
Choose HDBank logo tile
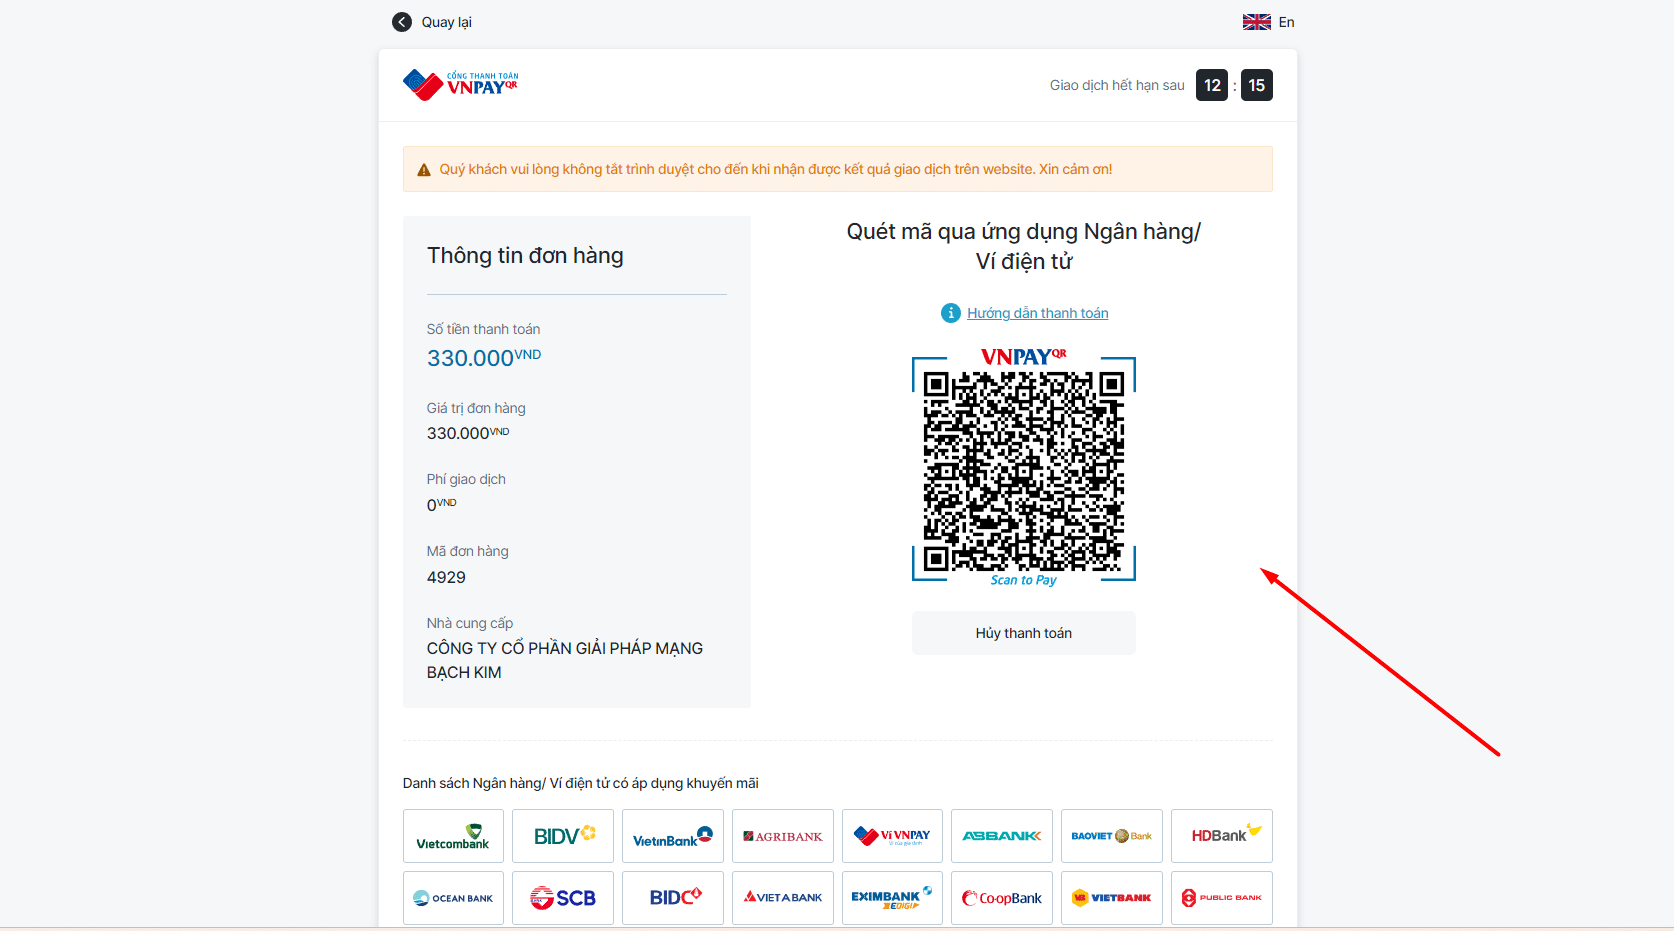[x=1222, y=836]
